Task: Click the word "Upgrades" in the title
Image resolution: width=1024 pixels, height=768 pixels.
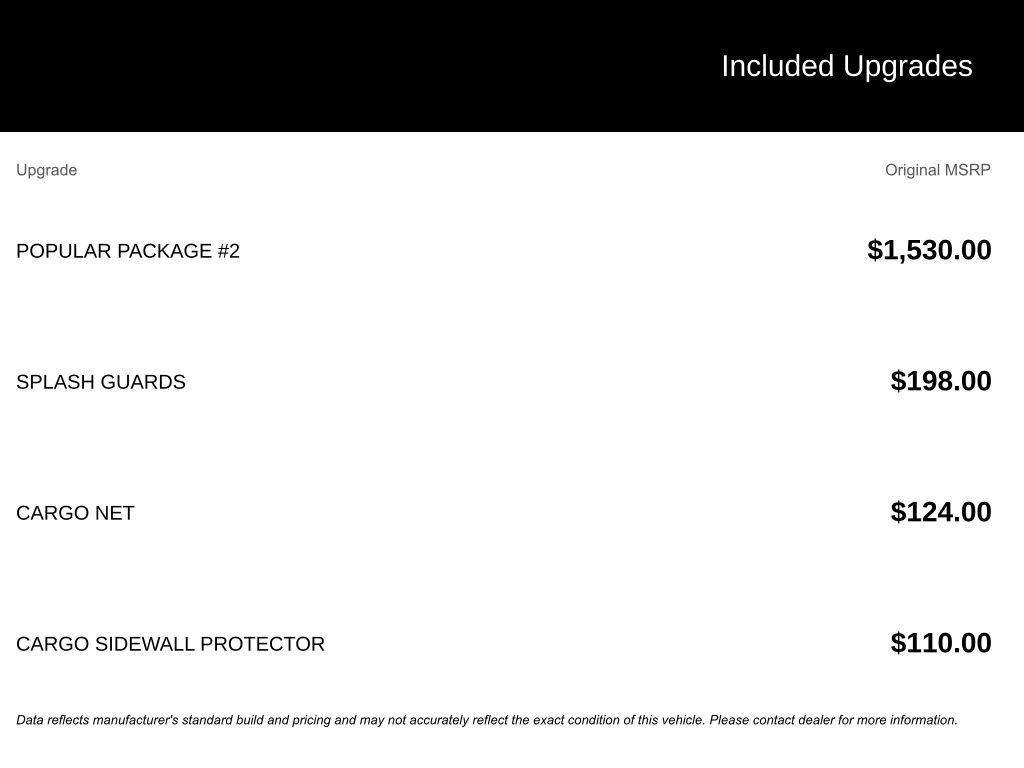Action: coord(907,66)
